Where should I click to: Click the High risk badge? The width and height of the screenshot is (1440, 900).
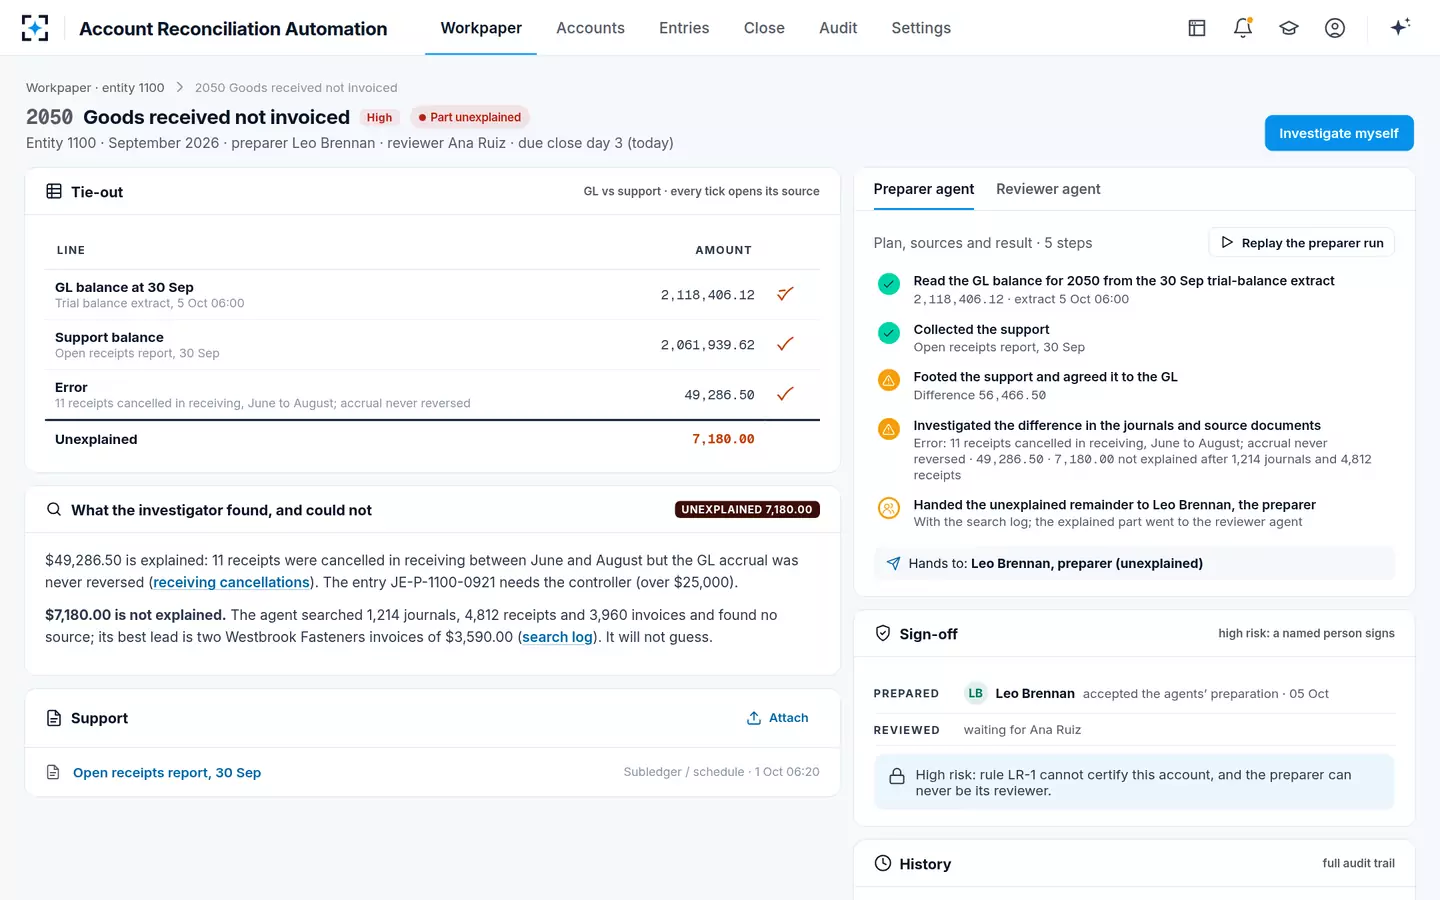[379, 117]
